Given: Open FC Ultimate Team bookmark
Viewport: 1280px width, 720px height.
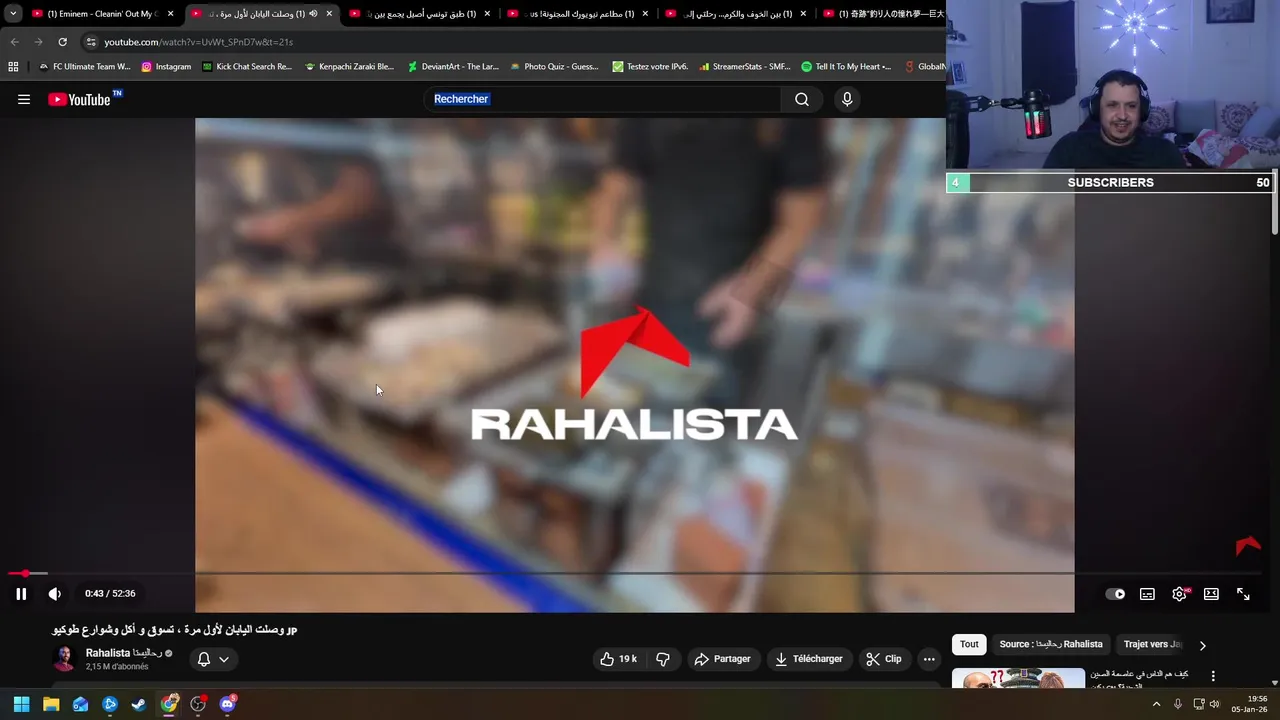Looking at the screenshot, I should point(85,67).
